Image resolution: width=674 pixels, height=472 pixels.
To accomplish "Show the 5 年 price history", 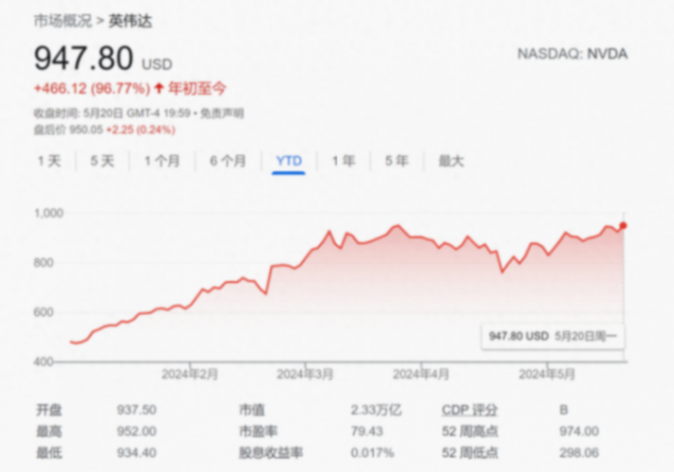I will coord(396,161).
